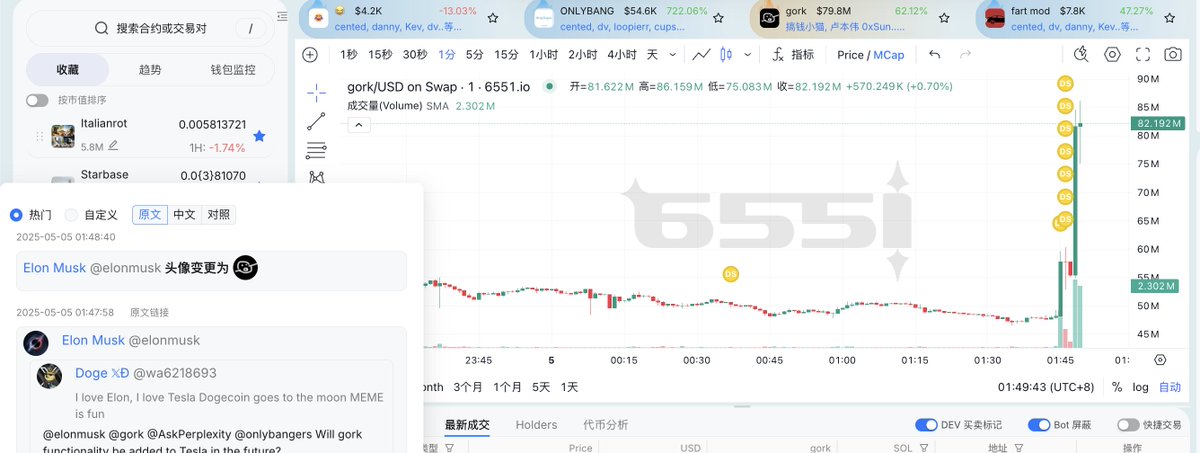The width and height of the screenshot is (1200, 453).
Task: Open the add symbol plus icon
Action: [310, 55]
